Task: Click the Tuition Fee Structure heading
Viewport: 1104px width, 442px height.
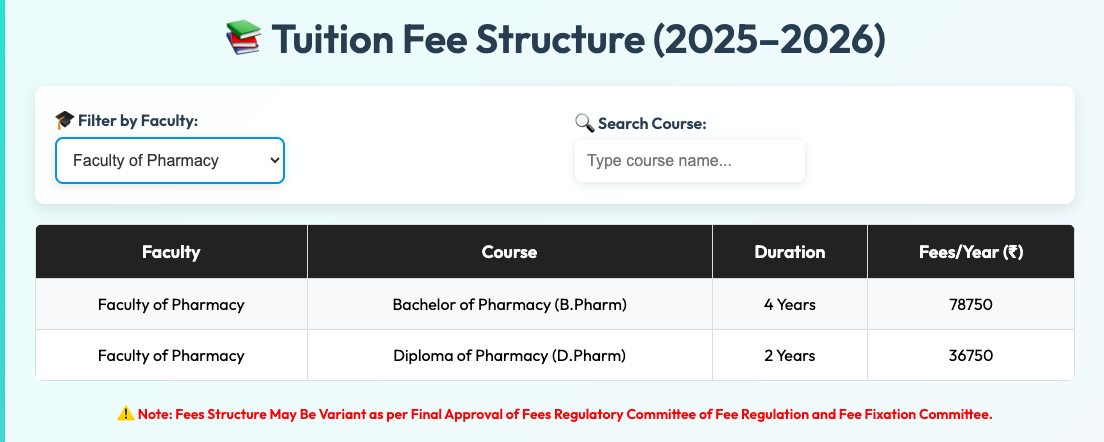Action: 578,39
